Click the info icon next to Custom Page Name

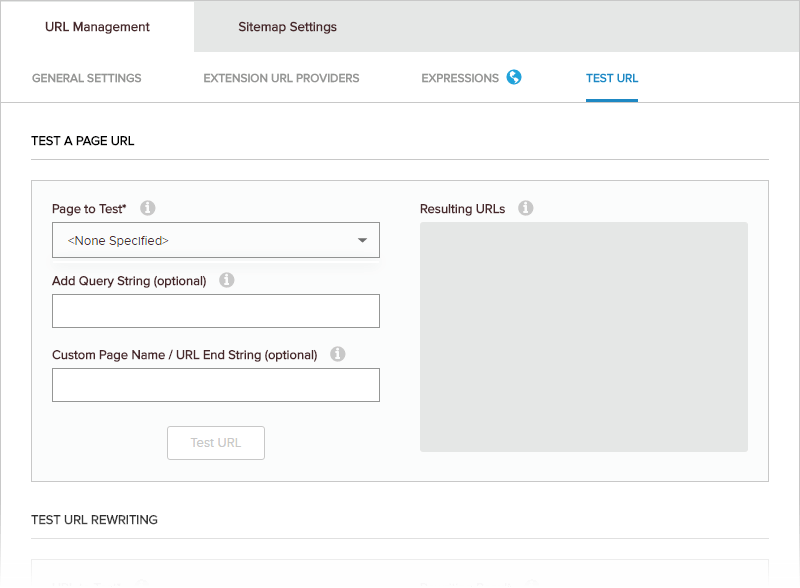click(337, 354)
